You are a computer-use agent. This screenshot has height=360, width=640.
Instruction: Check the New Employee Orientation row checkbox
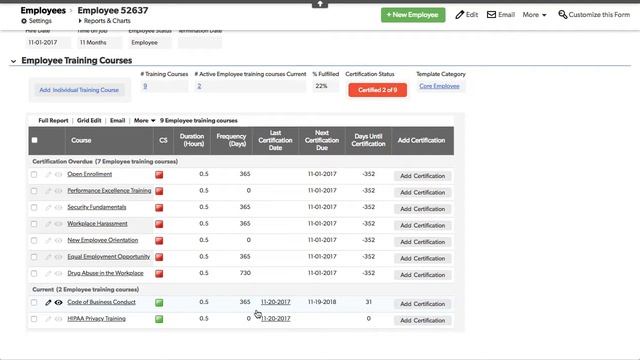(x=34, y=240)
